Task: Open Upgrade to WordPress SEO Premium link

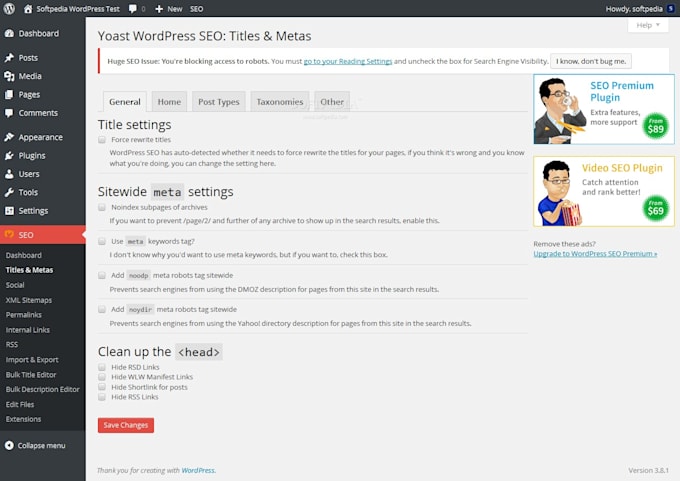Action: click(595, 254)
